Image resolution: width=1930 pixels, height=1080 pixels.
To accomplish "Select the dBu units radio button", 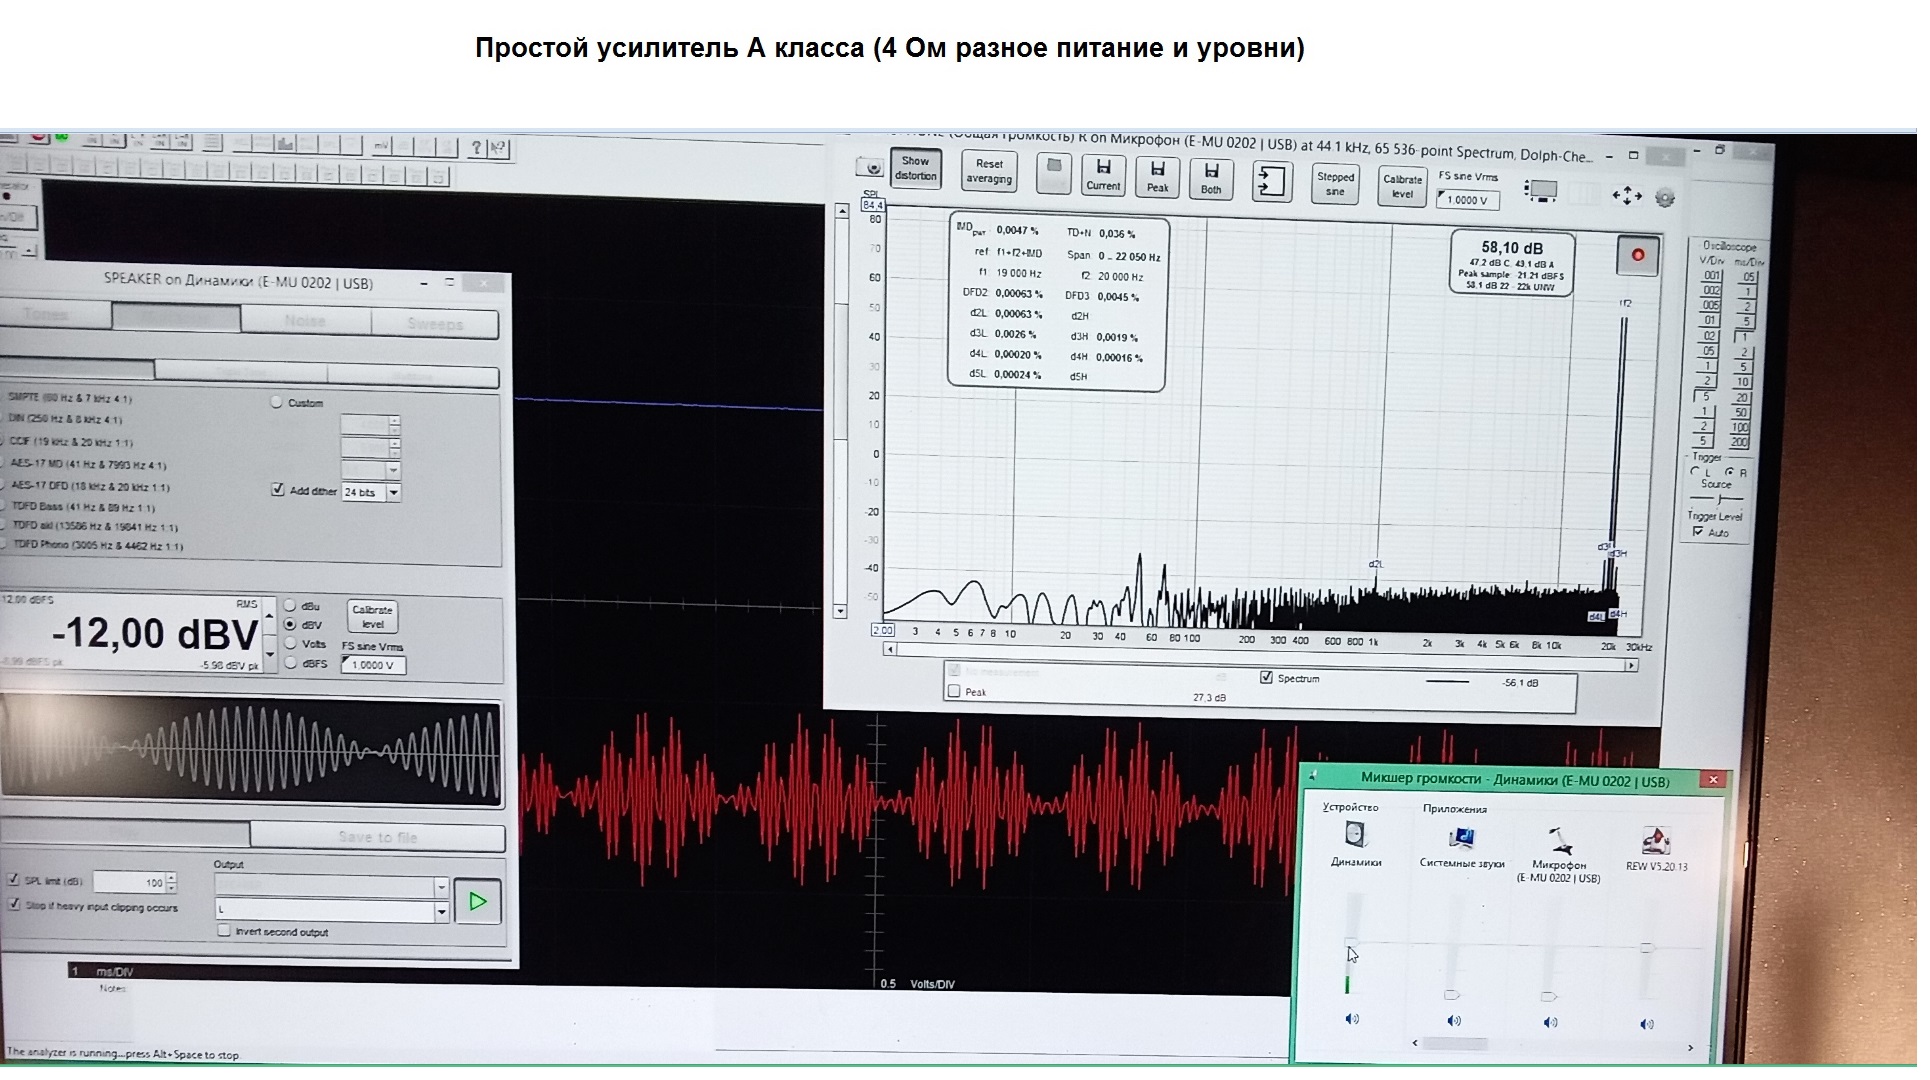I will click(291, 605).
